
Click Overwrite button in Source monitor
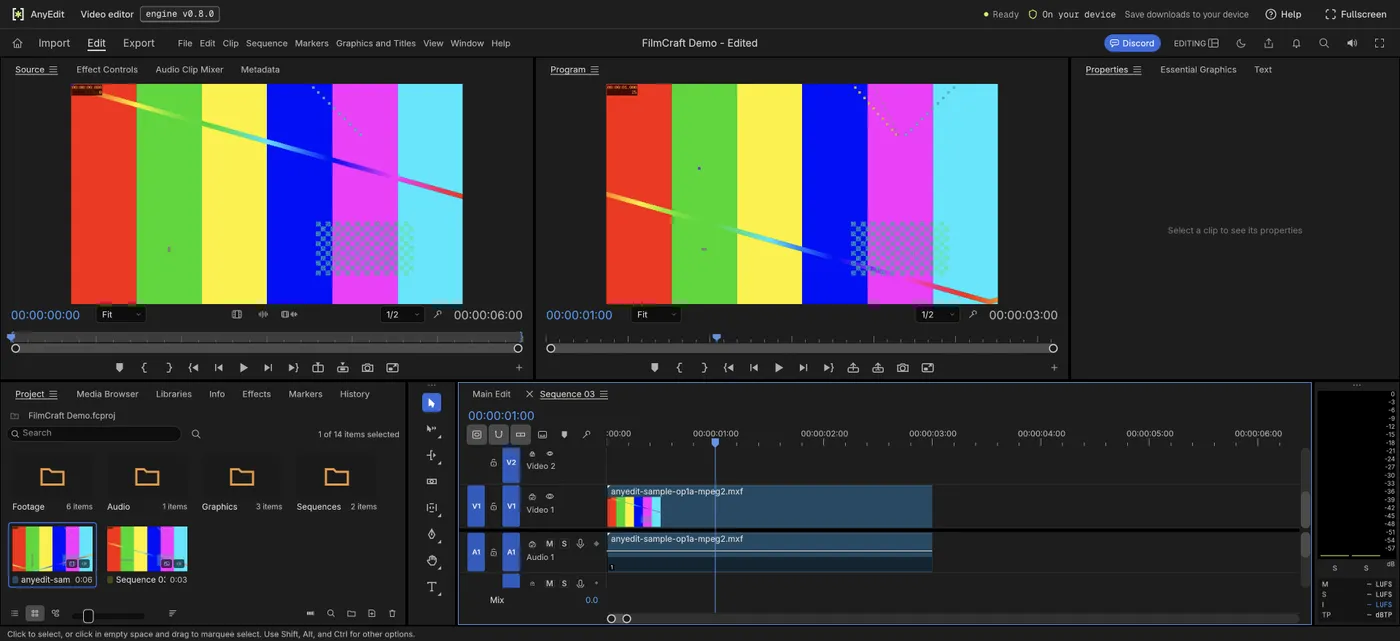(343, 368)
